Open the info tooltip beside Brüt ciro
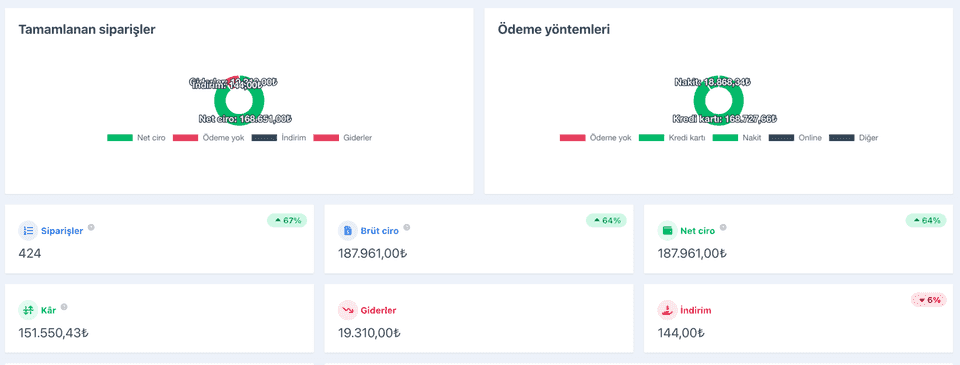The height and width of the screenshot is (365, 960). click(407, 227)
